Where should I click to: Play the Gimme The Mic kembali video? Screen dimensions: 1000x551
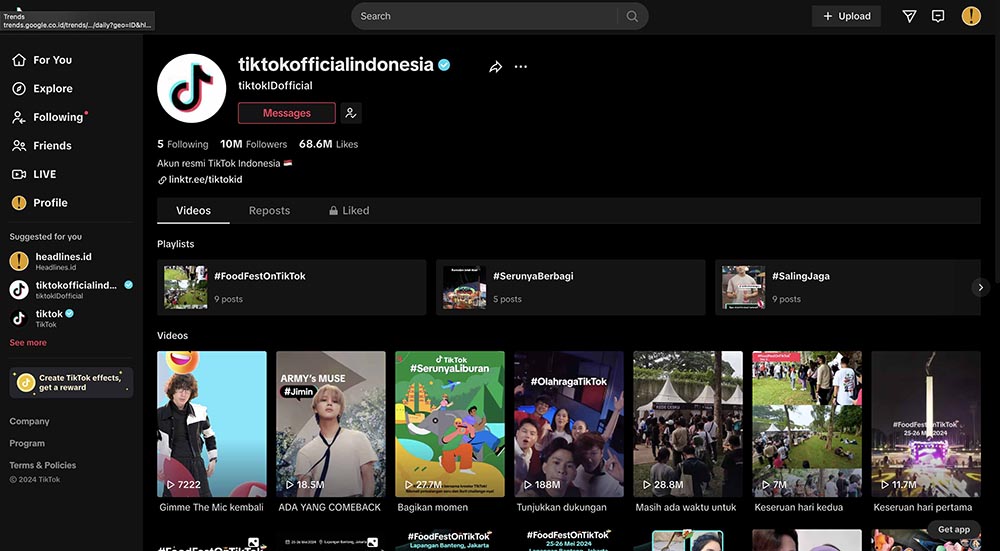(x=212, y=424)
